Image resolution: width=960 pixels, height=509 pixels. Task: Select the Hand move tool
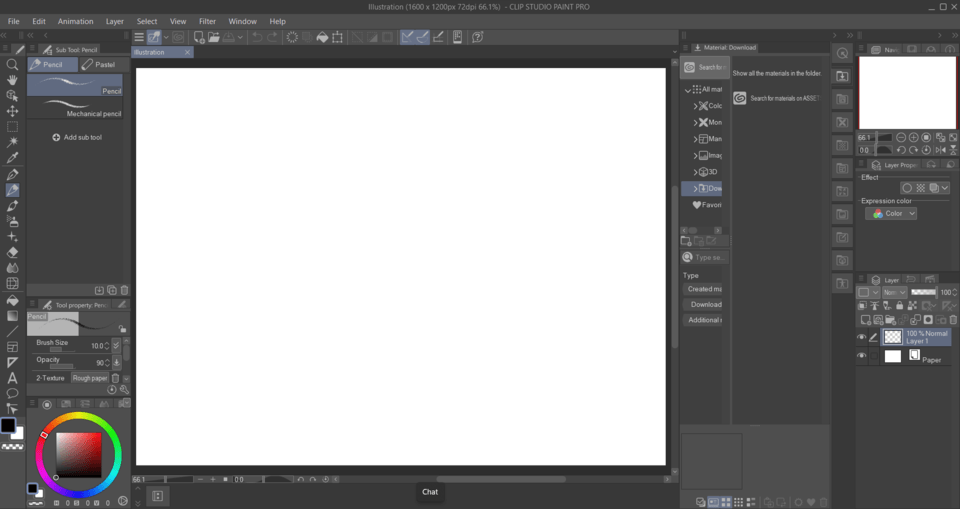[x=12, y=80]
